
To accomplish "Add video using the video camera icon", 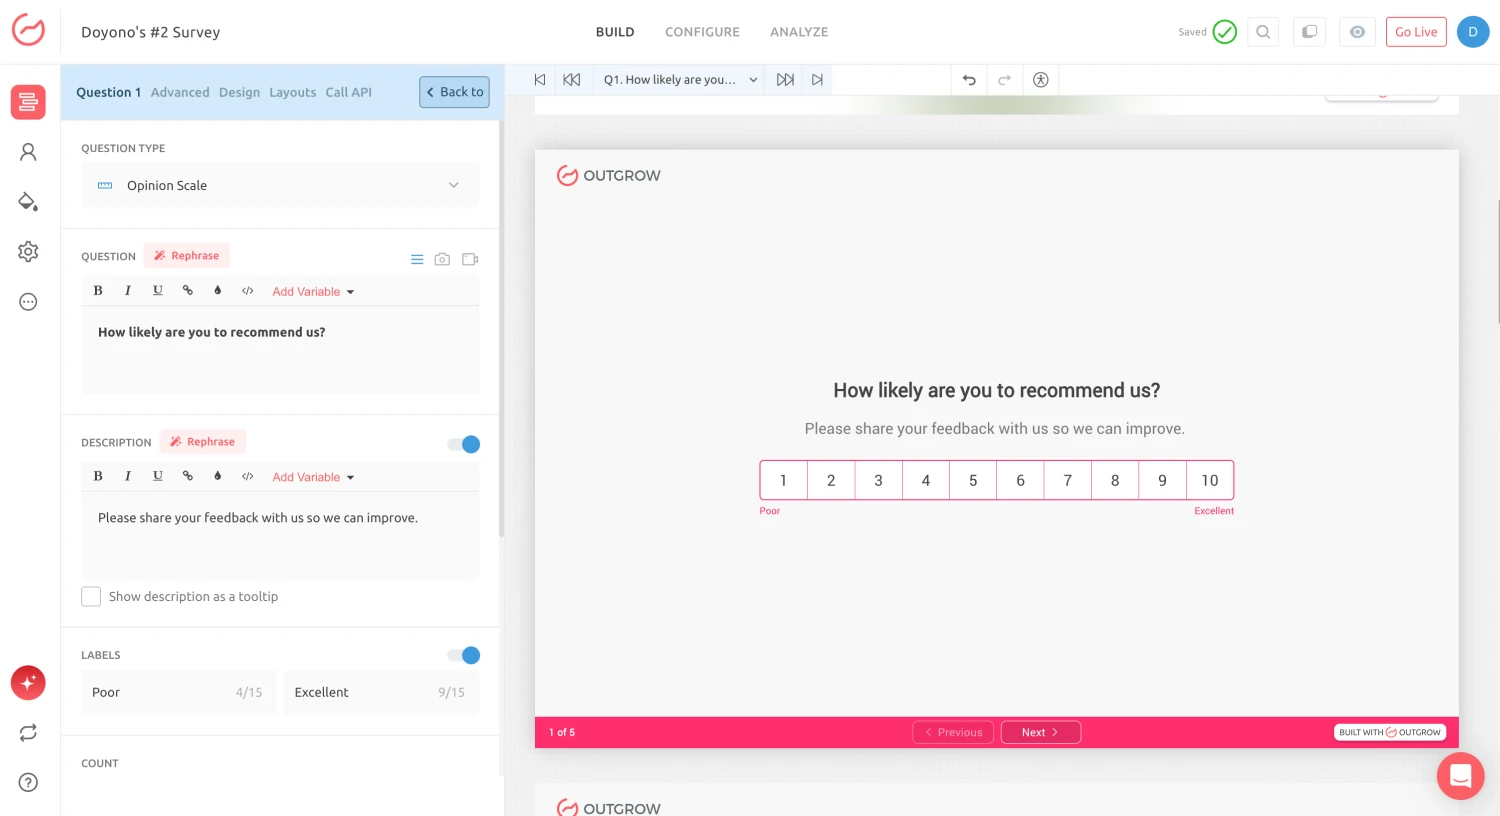I will pos(470,259).
